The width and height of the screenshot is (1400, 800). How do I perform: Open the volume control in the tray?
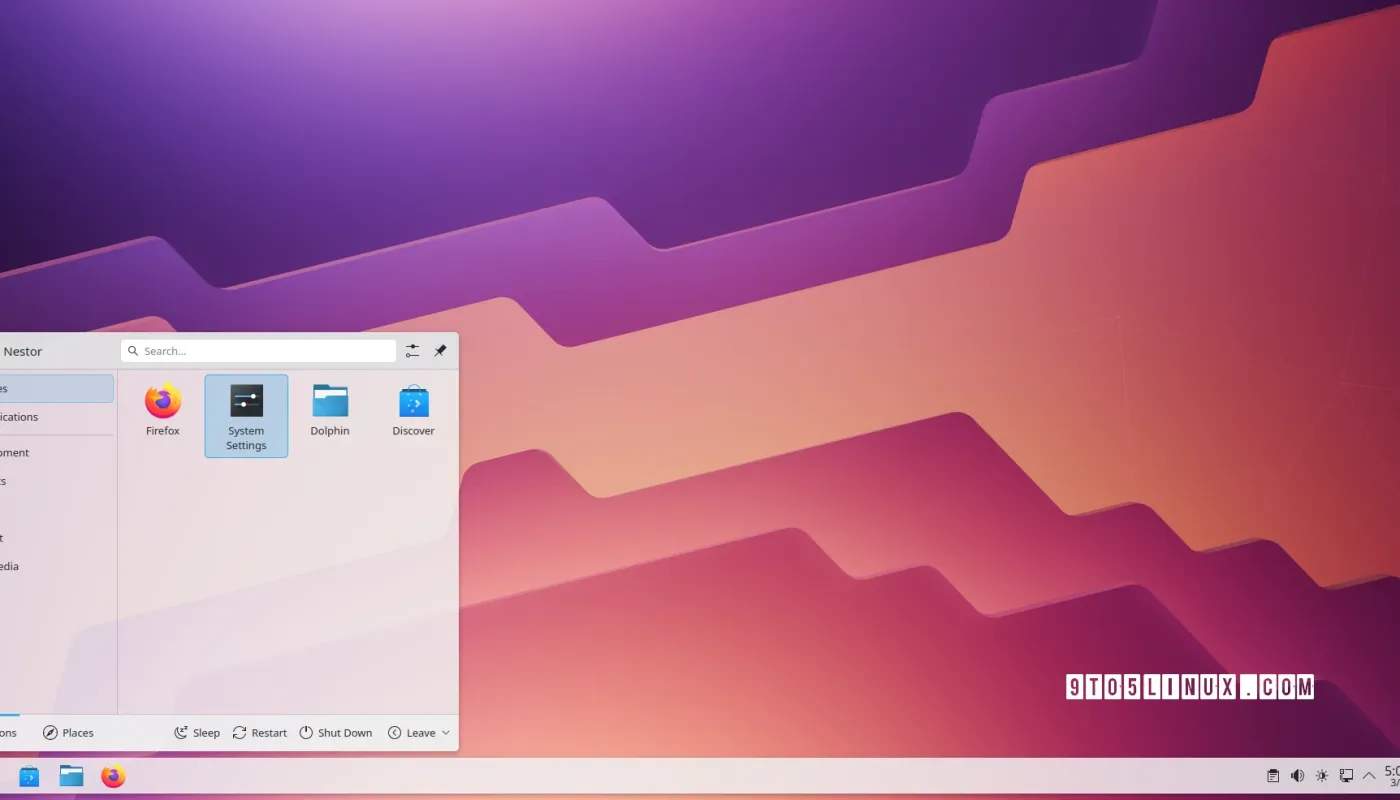click(1297, 775)
